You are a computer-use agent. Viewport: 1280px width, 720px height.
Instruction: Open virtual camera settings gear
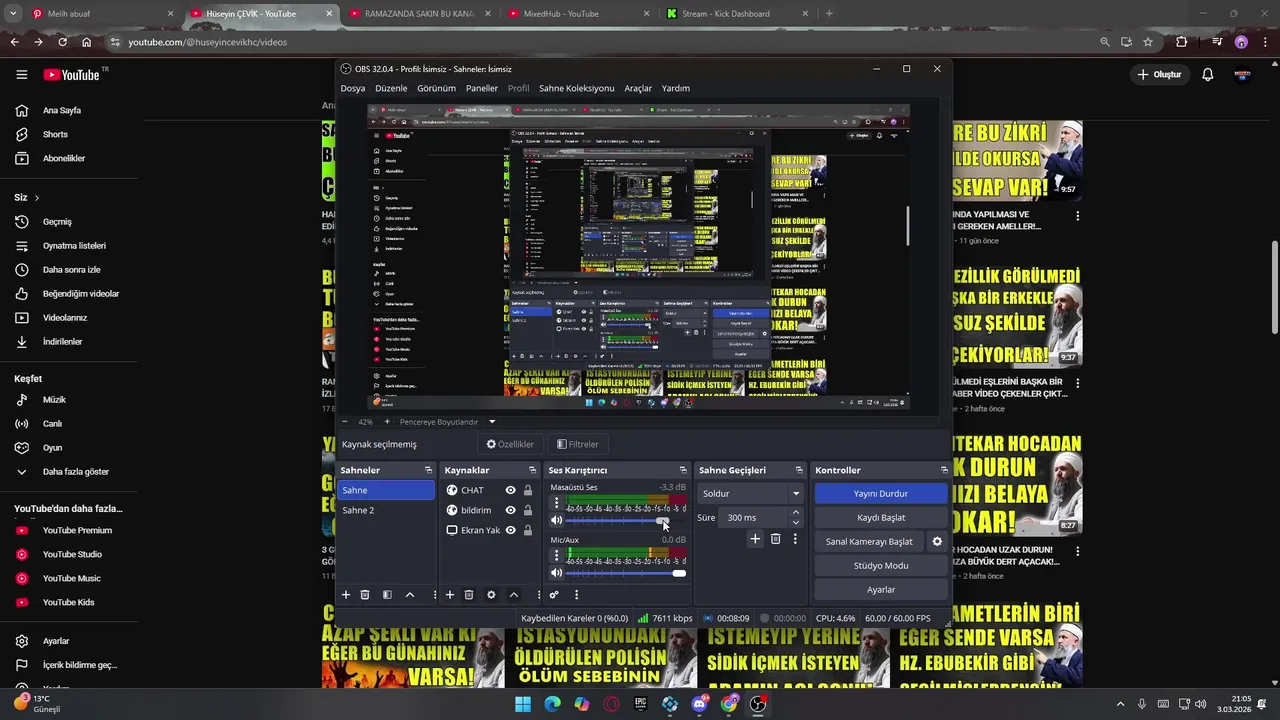click(x=937, y=542)
